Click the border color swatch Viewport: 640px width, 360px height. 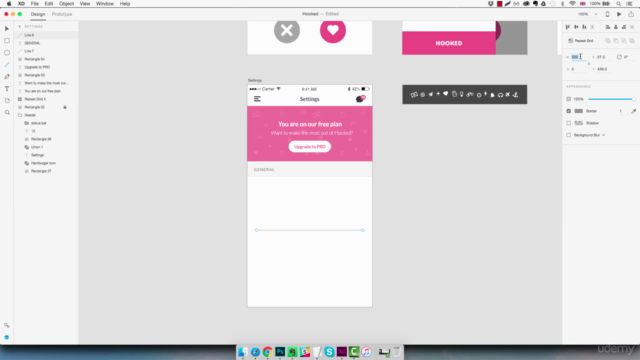[579, 111]
